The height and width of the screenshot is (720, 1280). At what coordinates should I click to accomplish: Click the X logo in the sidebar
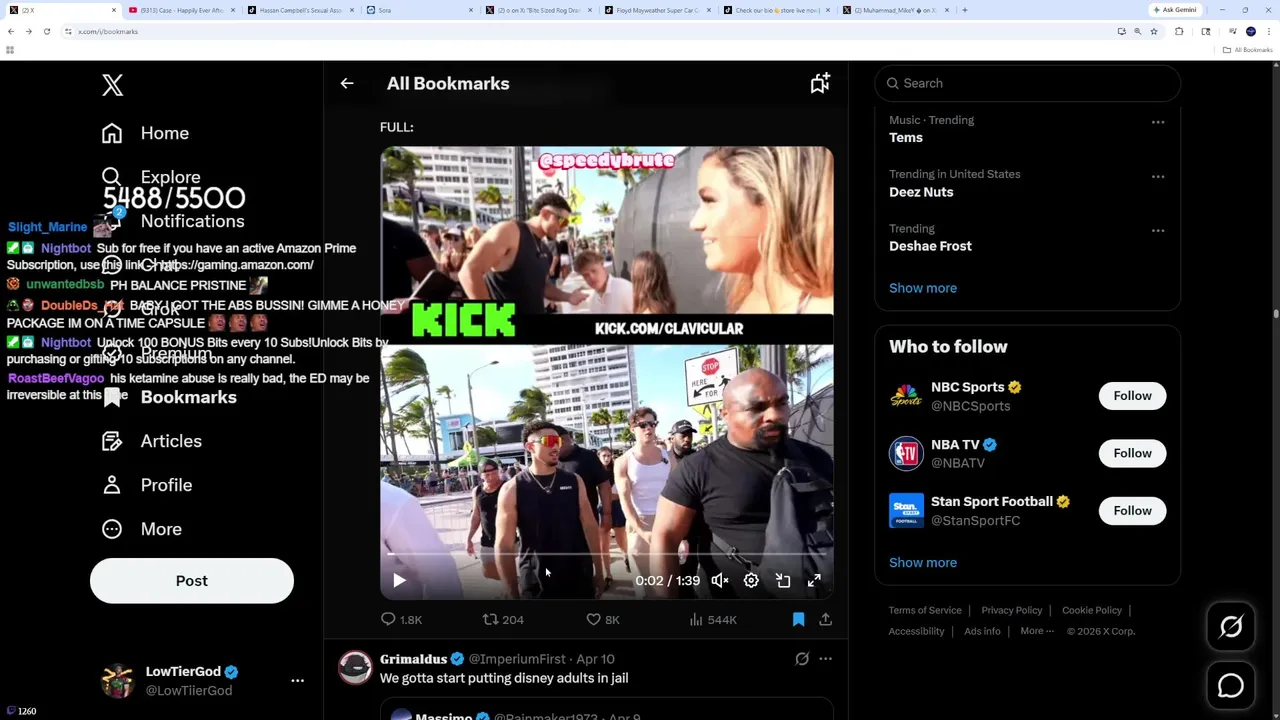click(112, 85)
